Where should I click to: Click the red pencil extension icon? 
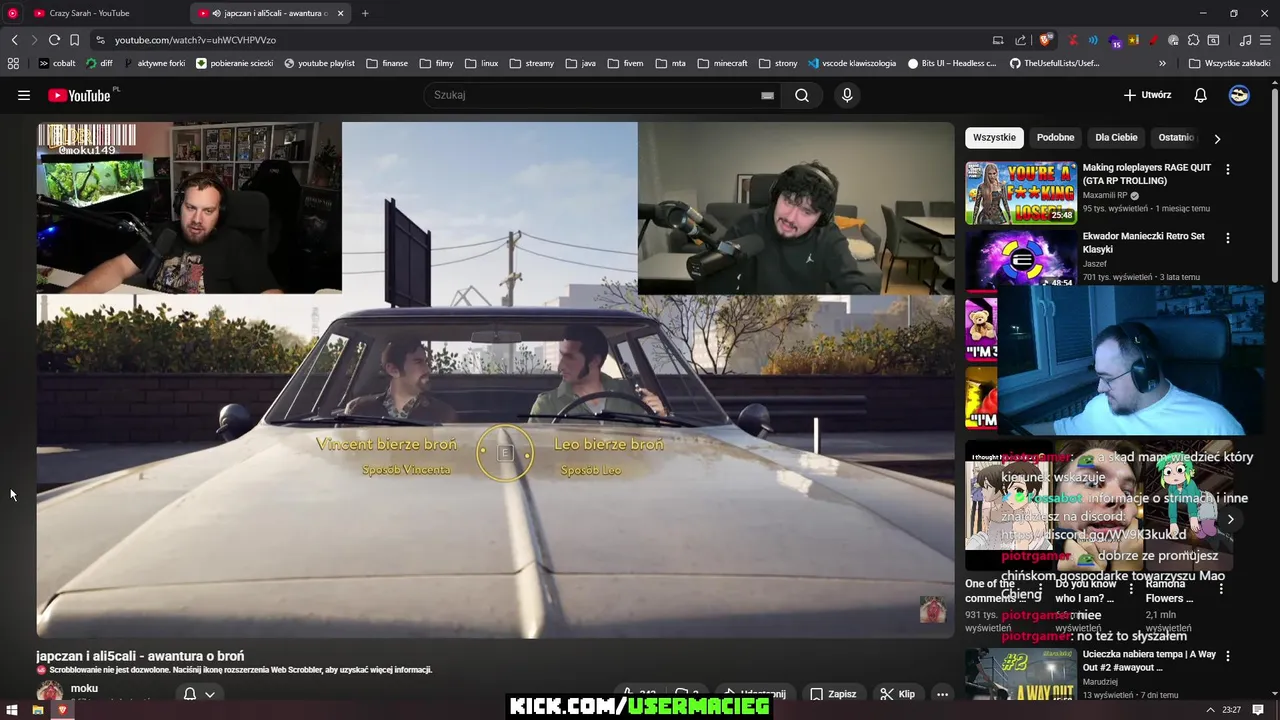point(1153,40)
